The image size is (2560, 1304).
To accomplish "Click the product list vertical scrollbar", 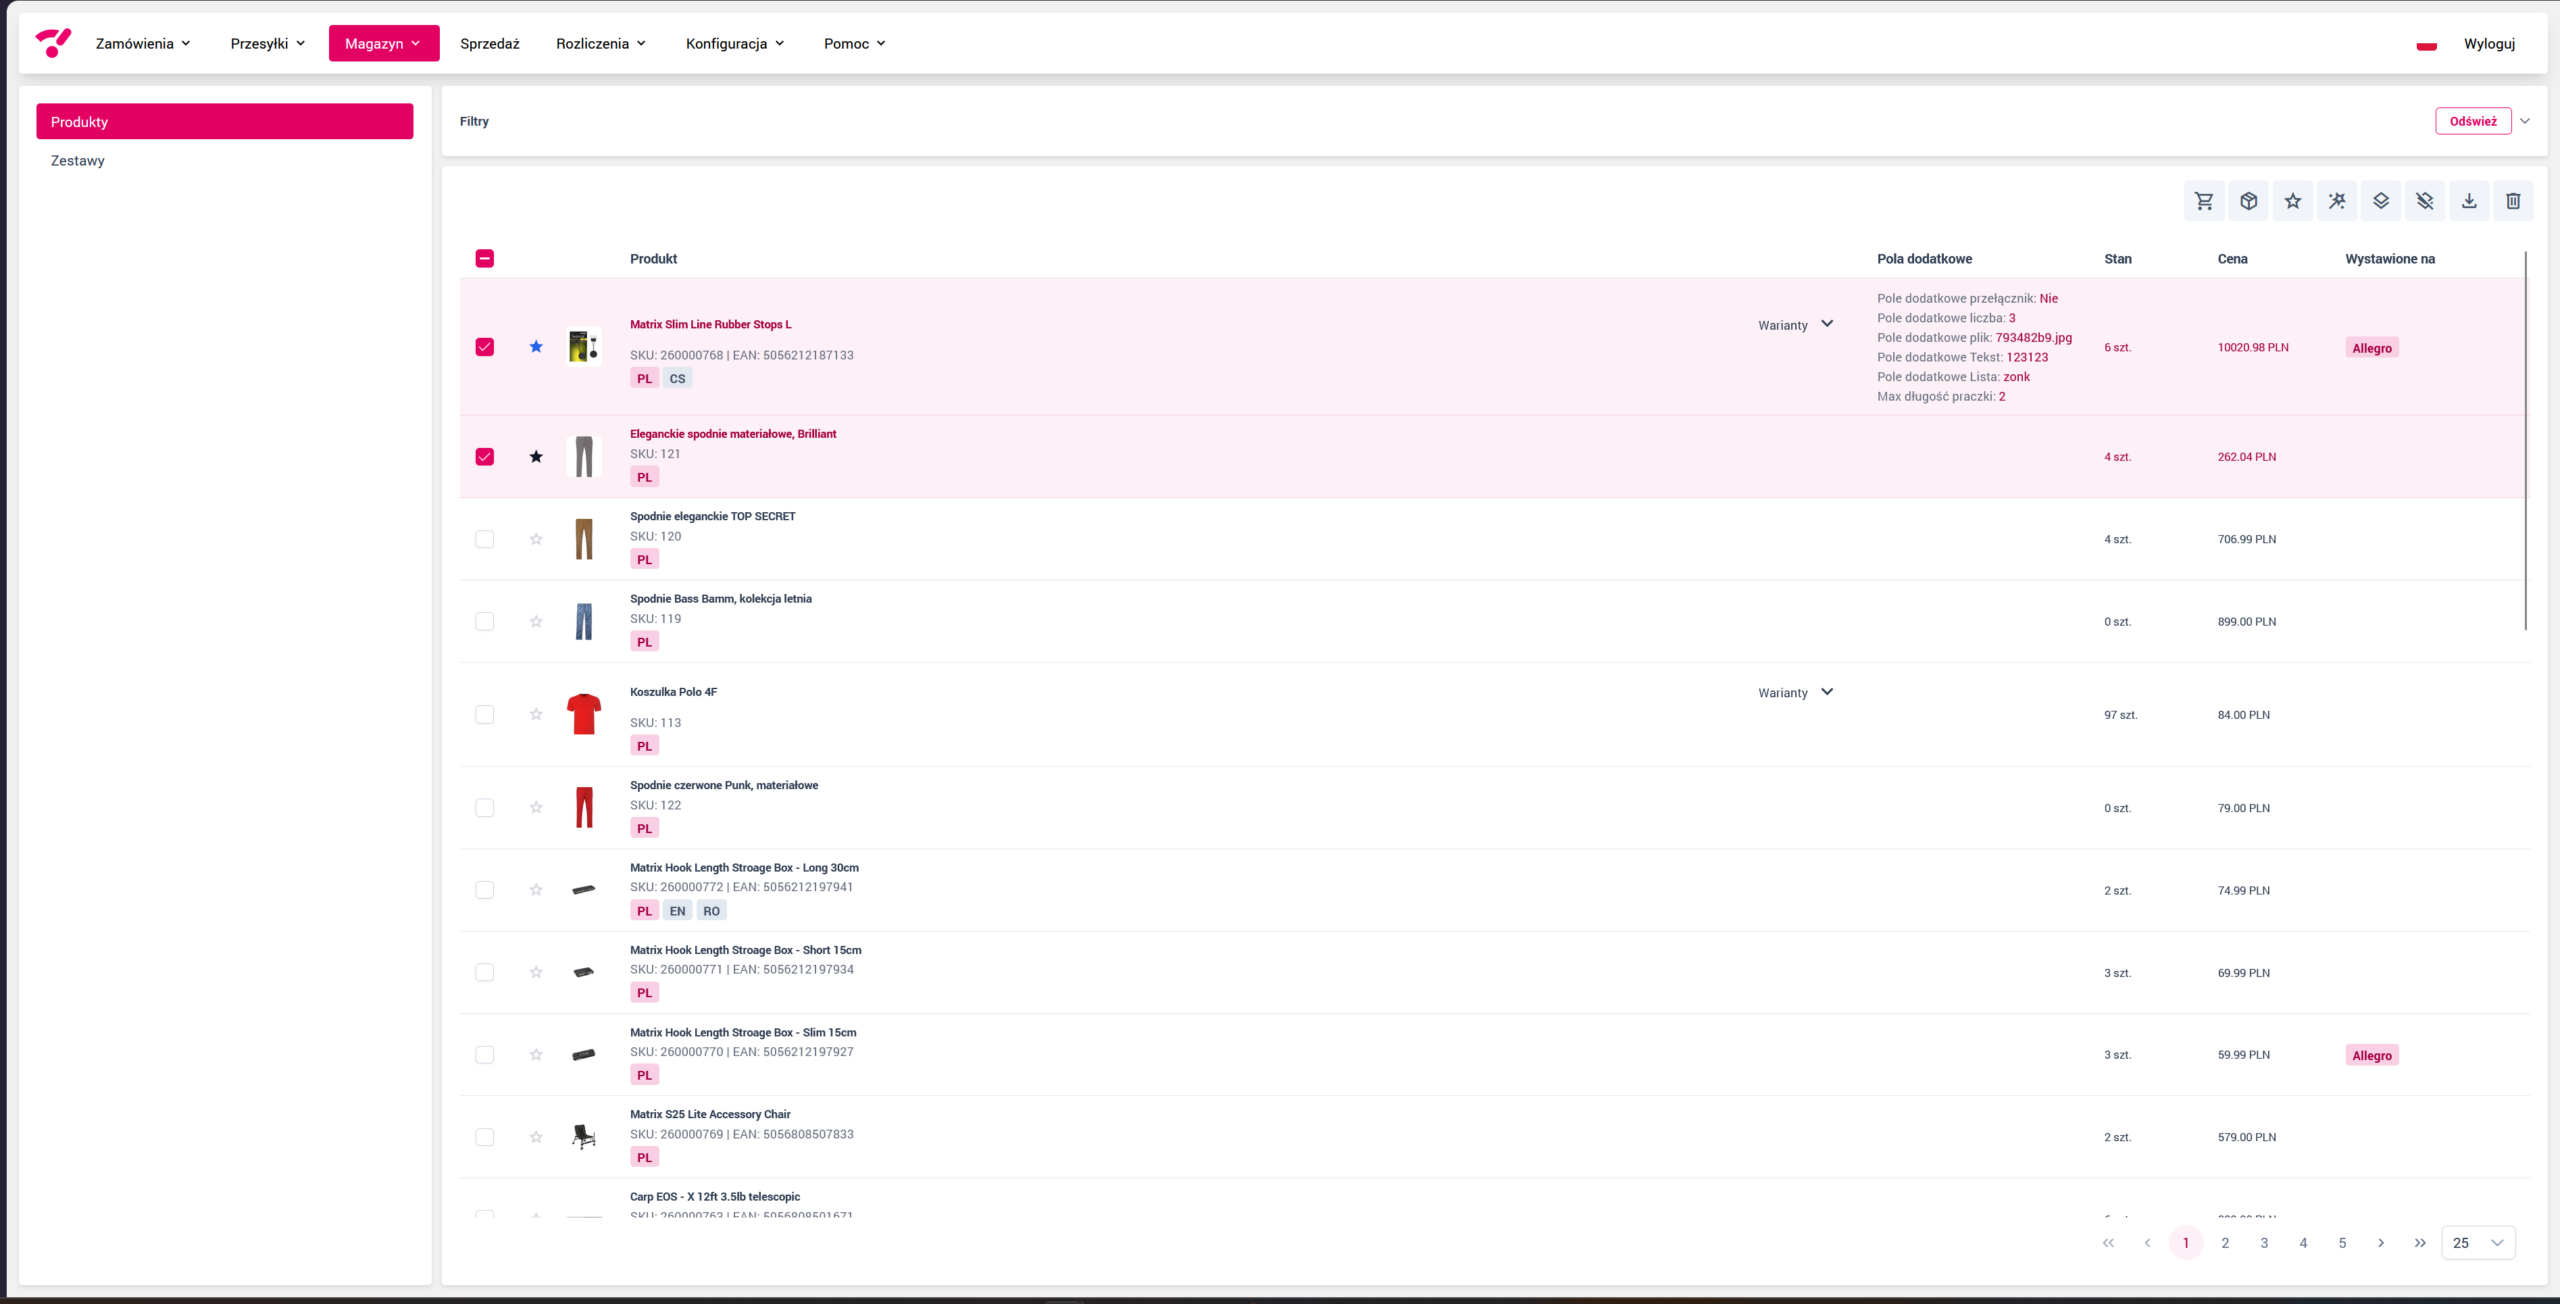I will [x=2526, y=441].
